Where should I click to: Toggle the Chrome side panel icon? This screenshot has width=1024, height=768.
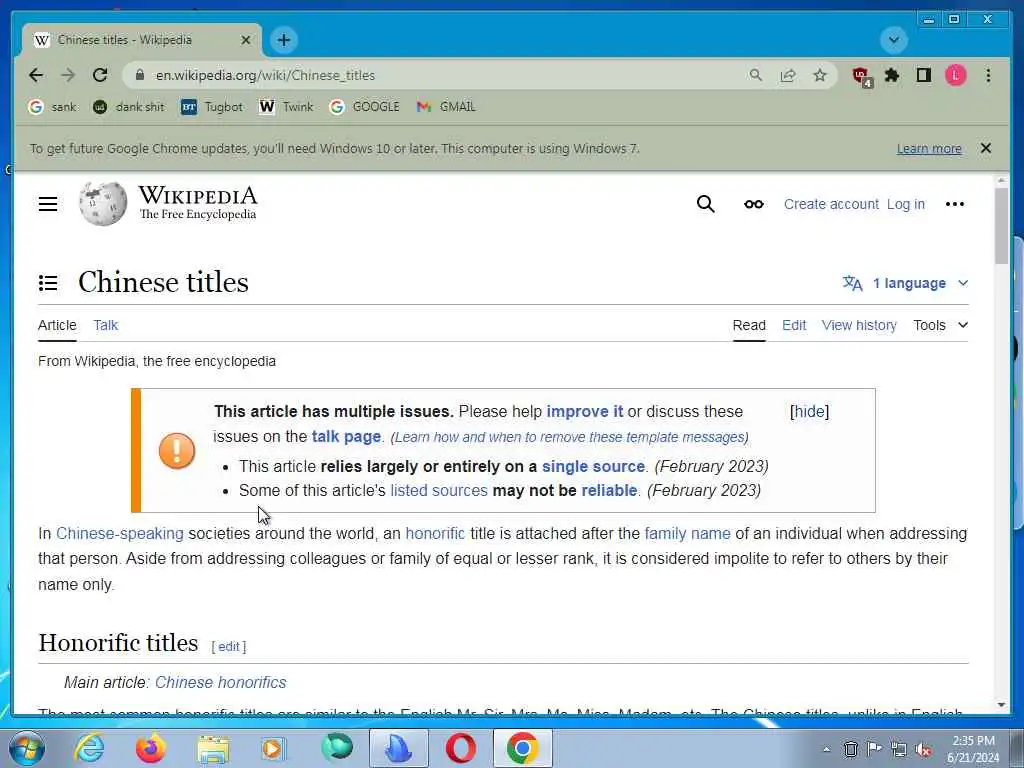point(923,75)
